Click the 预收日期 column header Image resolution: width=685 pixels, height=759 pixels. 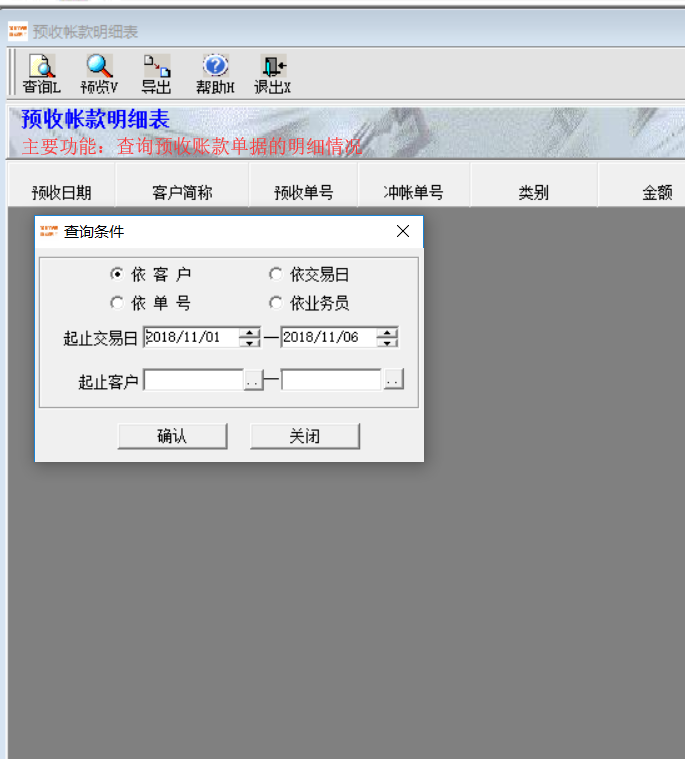pos(61,185)
